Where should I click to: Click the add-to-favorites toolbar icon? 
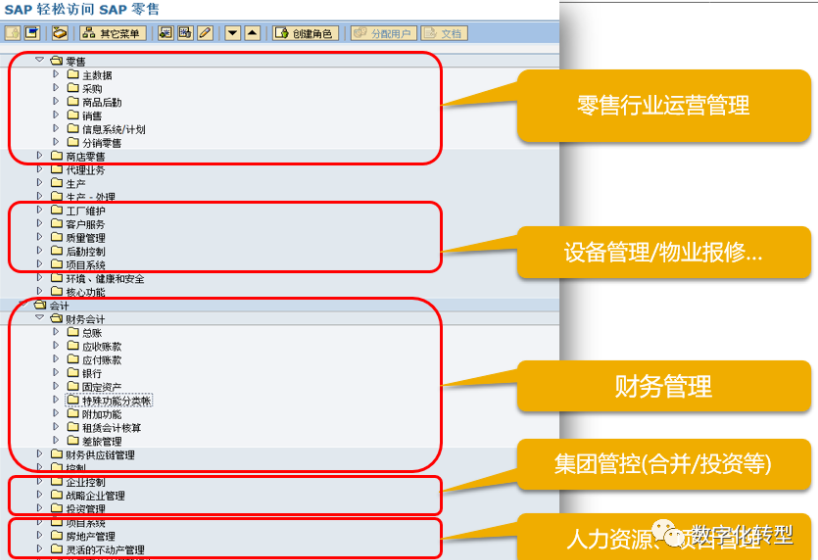165,33
